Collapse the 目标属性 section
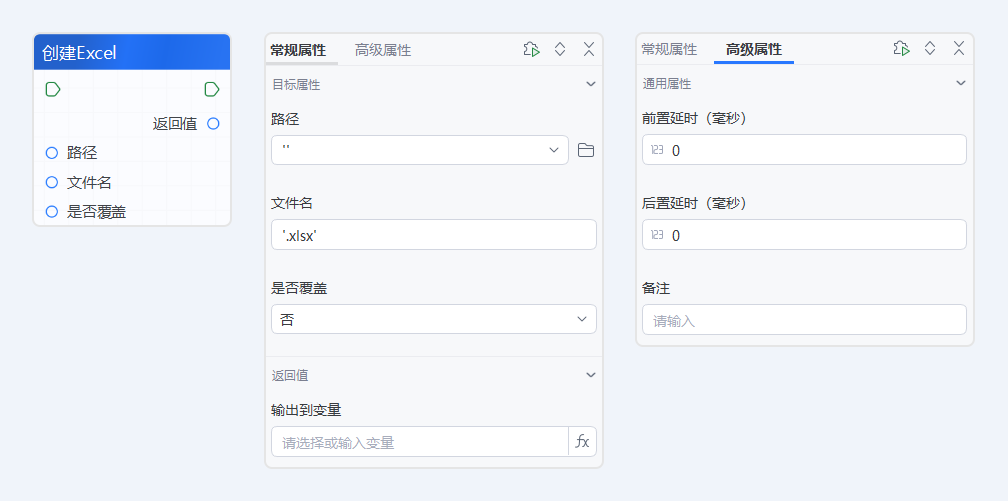The height and width of the screenshot is (501, 1008). 590,85
